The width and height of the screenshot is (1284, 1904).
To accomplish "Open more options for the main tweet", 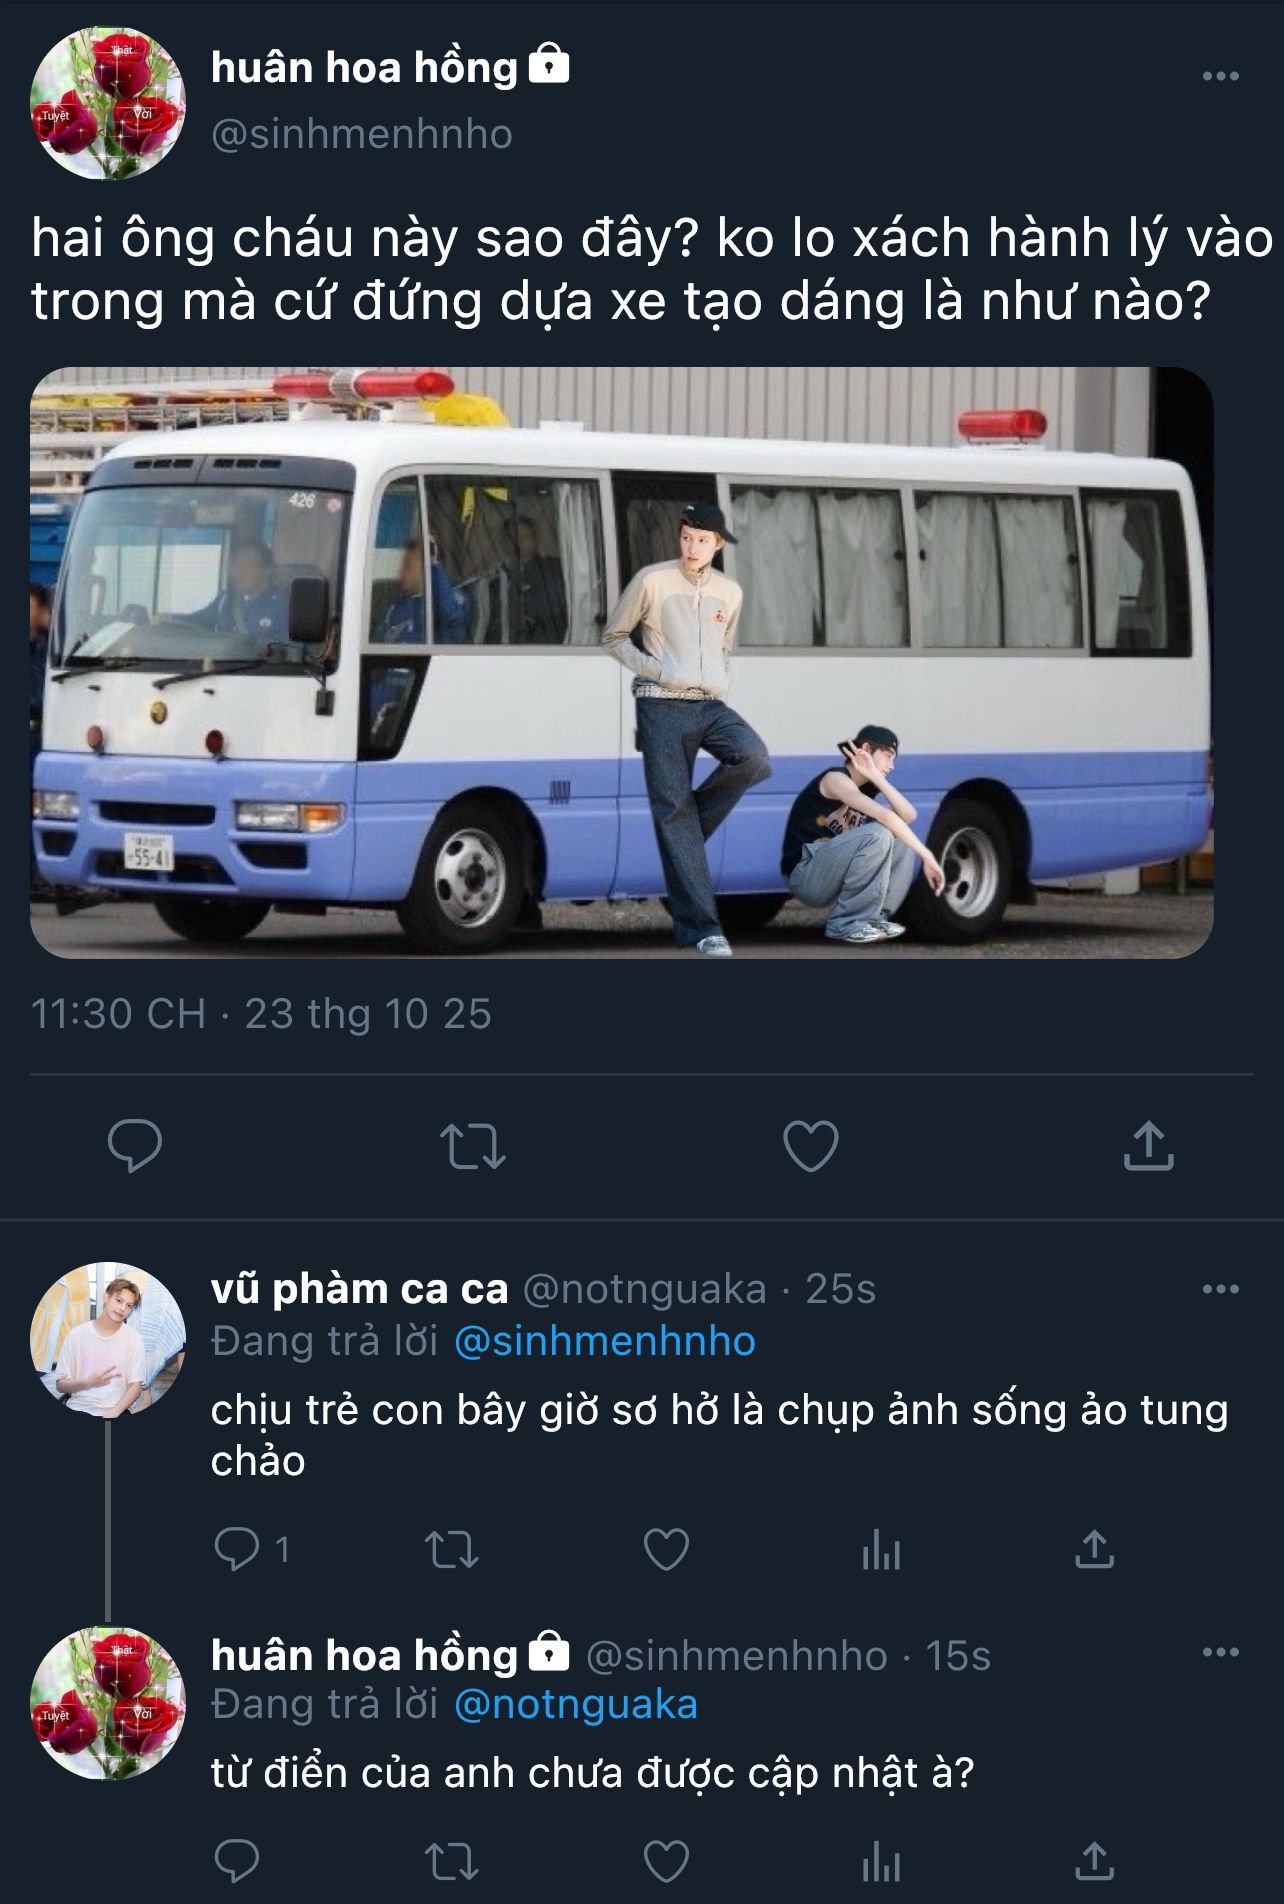I will pos(1220,76).
